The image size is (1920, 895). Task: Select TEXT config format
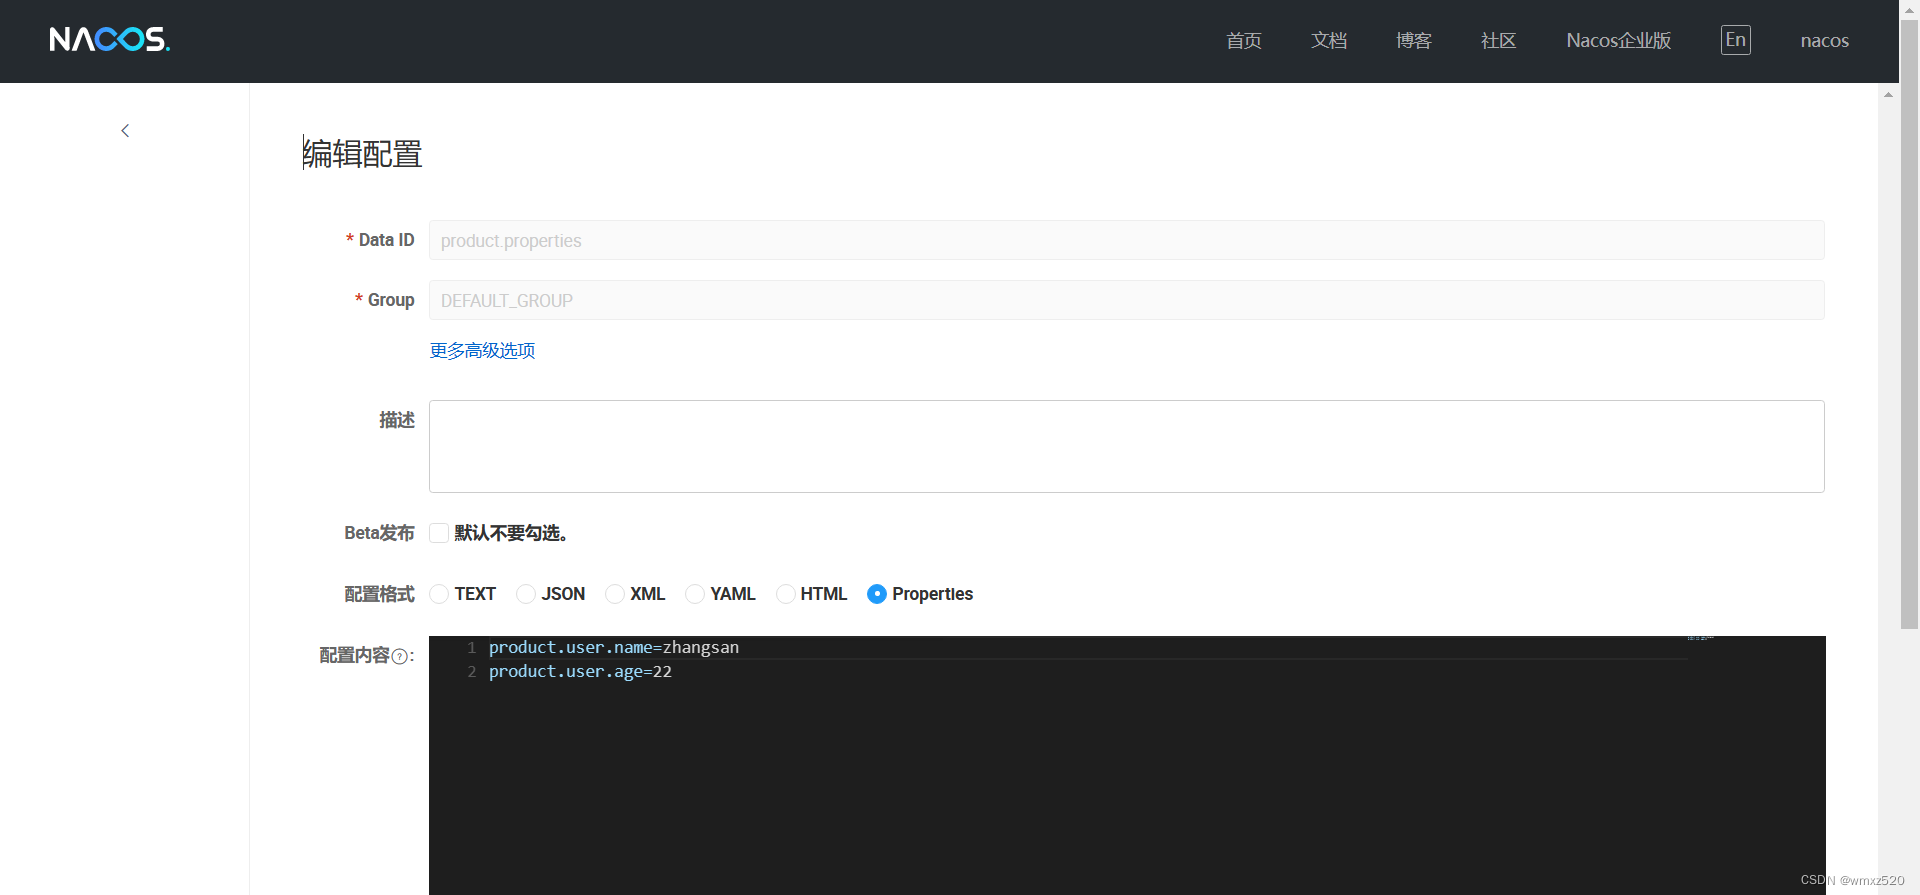coord(439,594)
